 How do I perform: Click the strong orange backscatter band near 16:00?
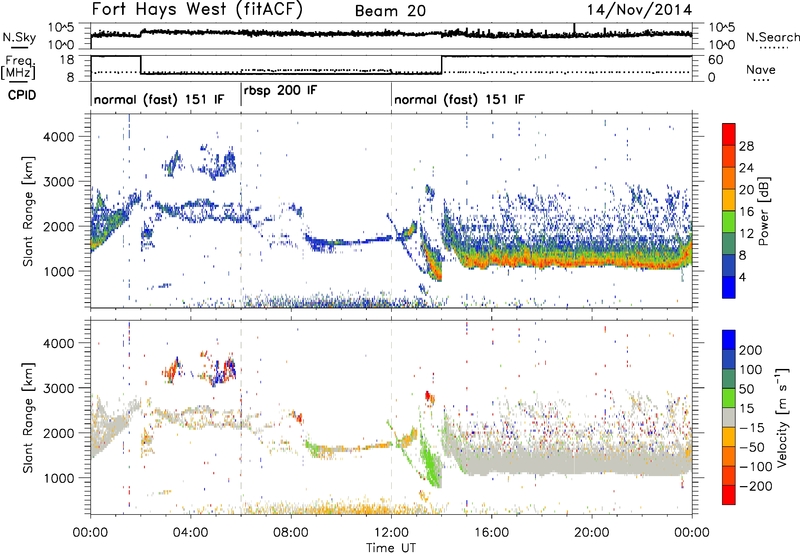click(x=491, y=261)
